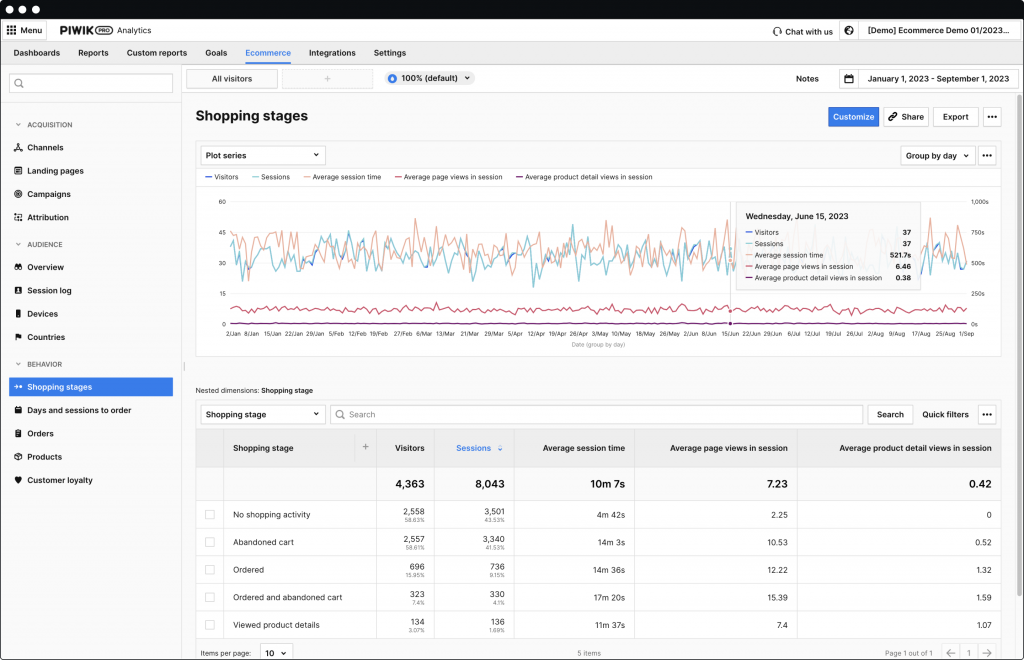Open the Goals tab
The width and height of the screenshot is (1024, 660).
[216, 53]
